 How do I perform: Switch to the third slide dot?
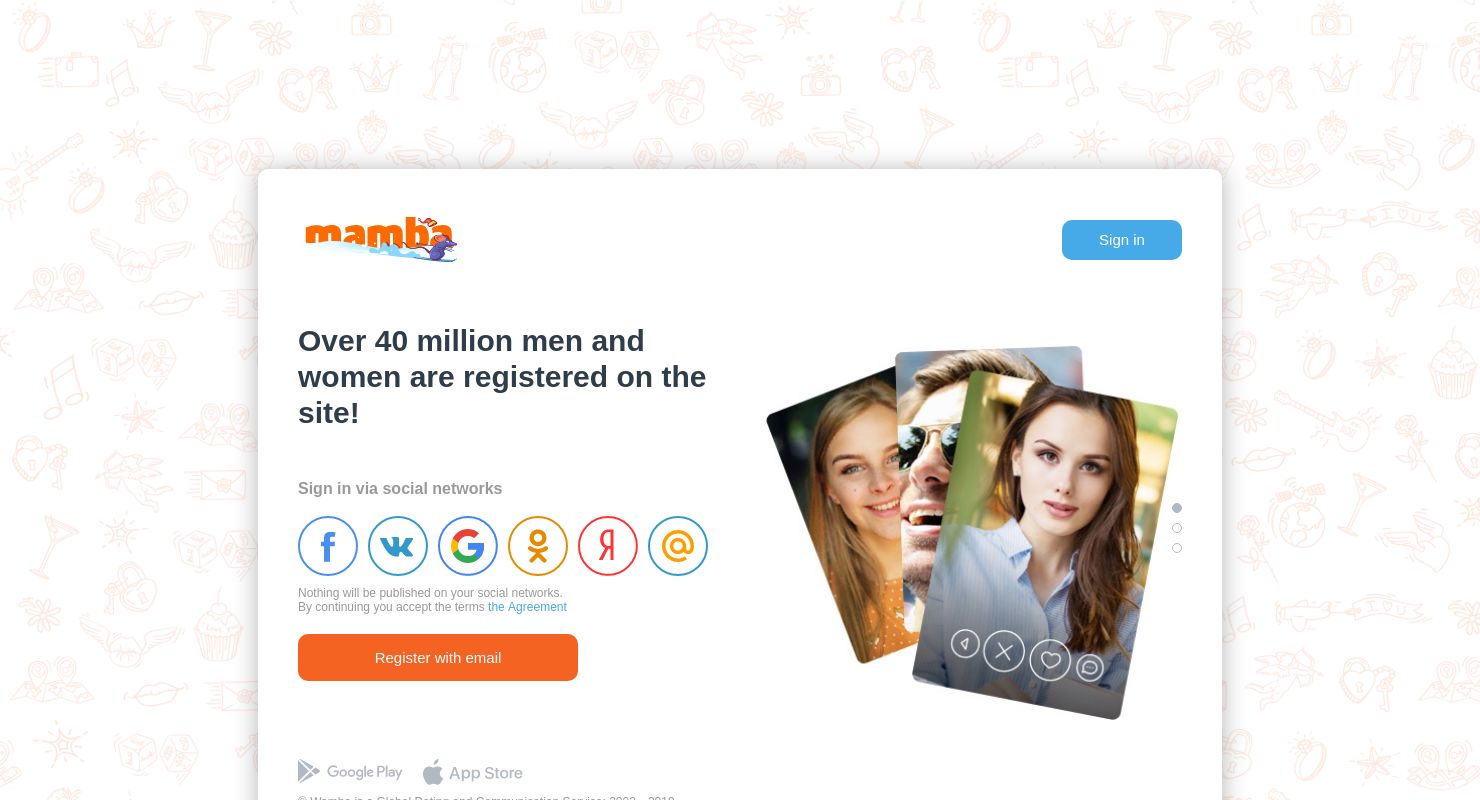pyautogui.click(x=1177, y=548)
